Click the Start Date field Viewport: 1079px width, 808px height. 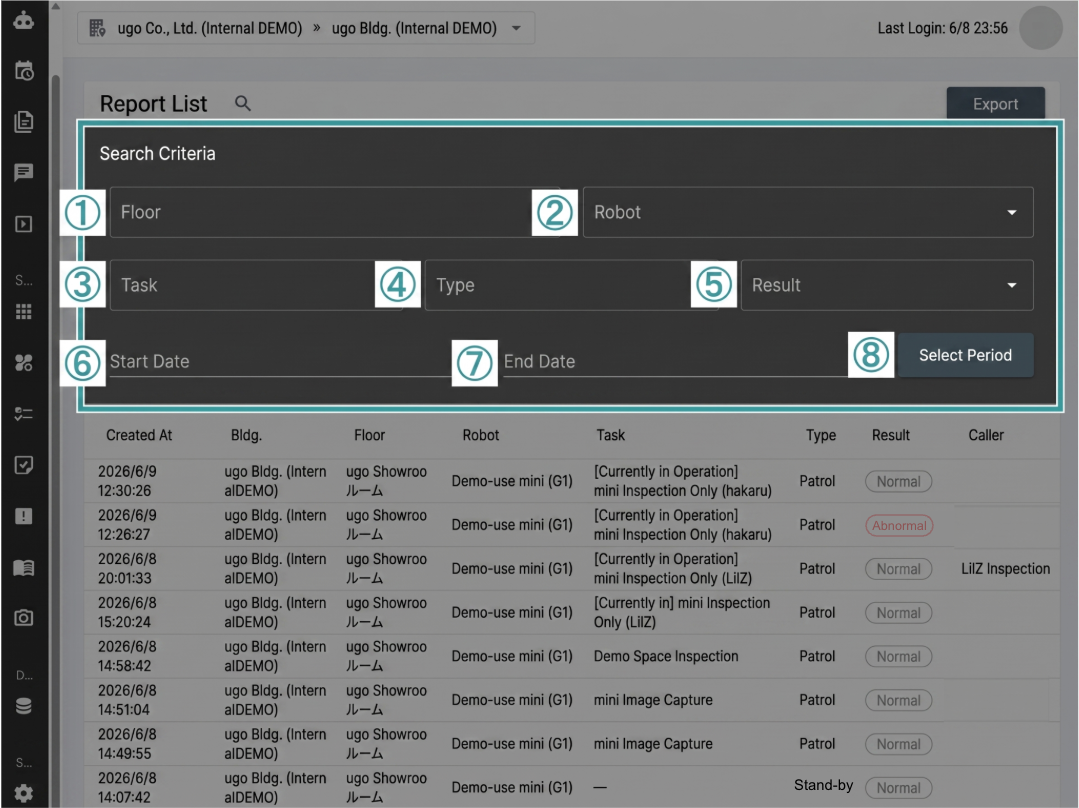coord(279,361)
